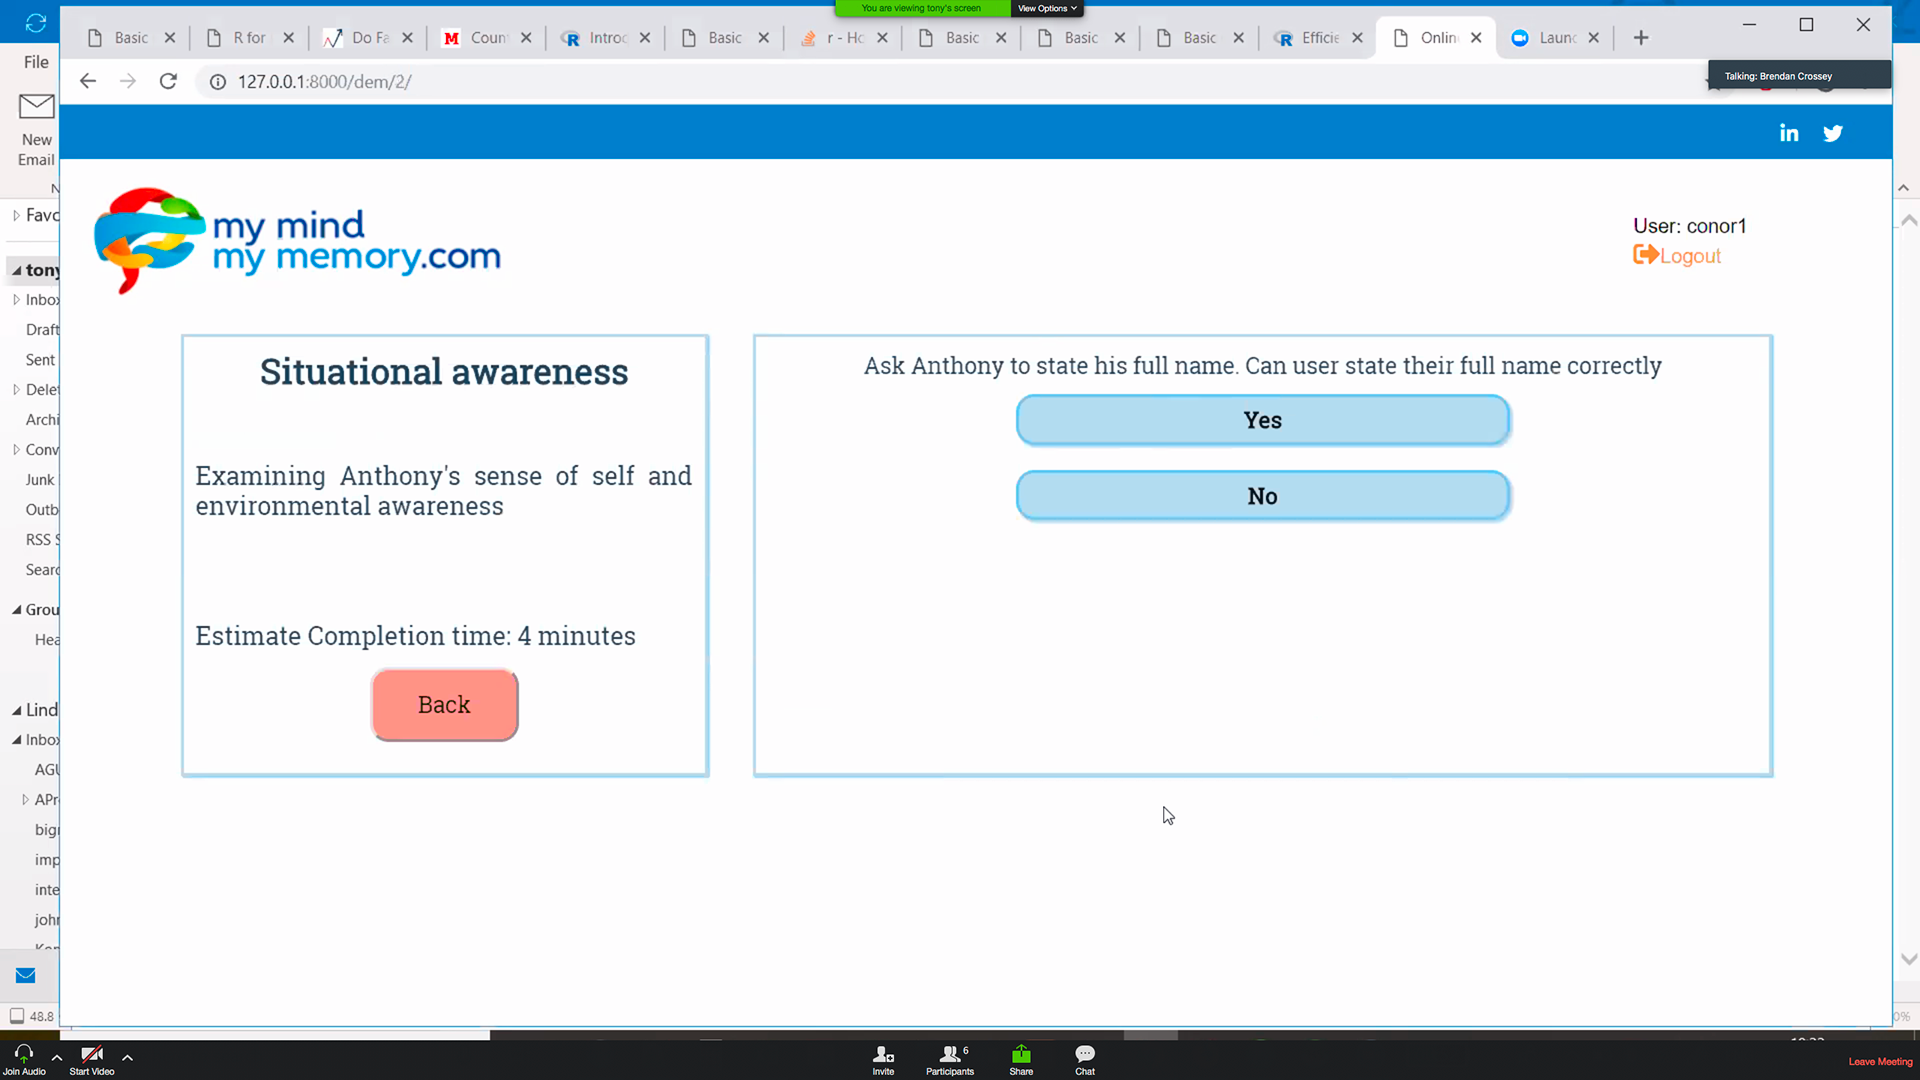Viewport: 1920px width, 1080px height.
Task: Expand the Deleted folder in Outlook
Action: click(x=16, y=390)
